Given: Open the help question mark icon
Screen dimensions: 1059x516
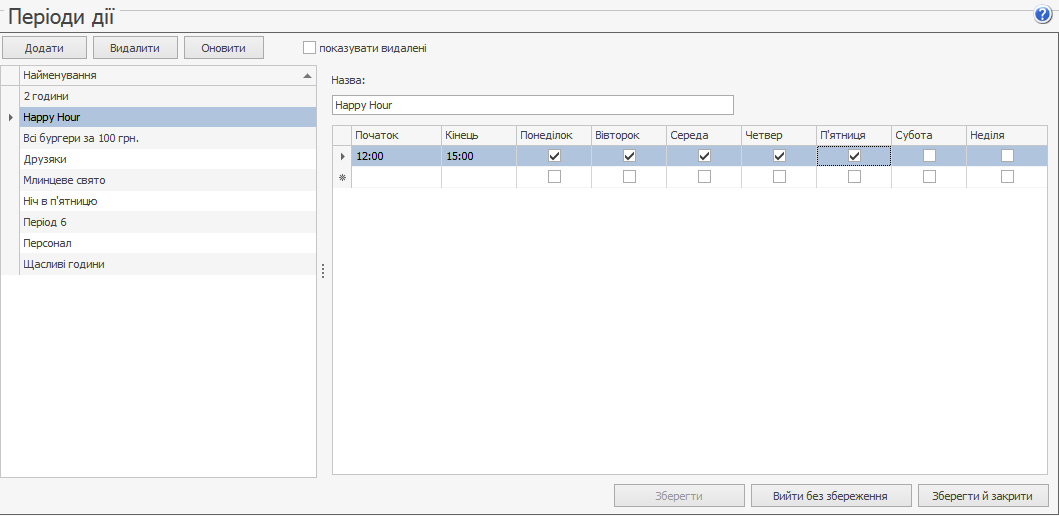Looking at the screenshot, I should click(x=1043, y=14).
